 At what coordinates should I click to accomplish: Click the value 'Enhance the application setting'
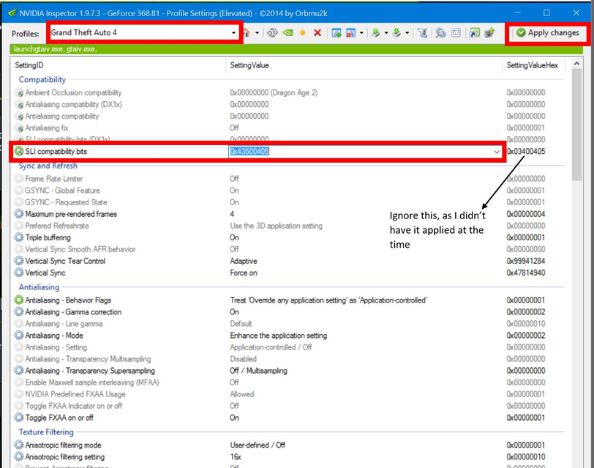pos(278,335)
